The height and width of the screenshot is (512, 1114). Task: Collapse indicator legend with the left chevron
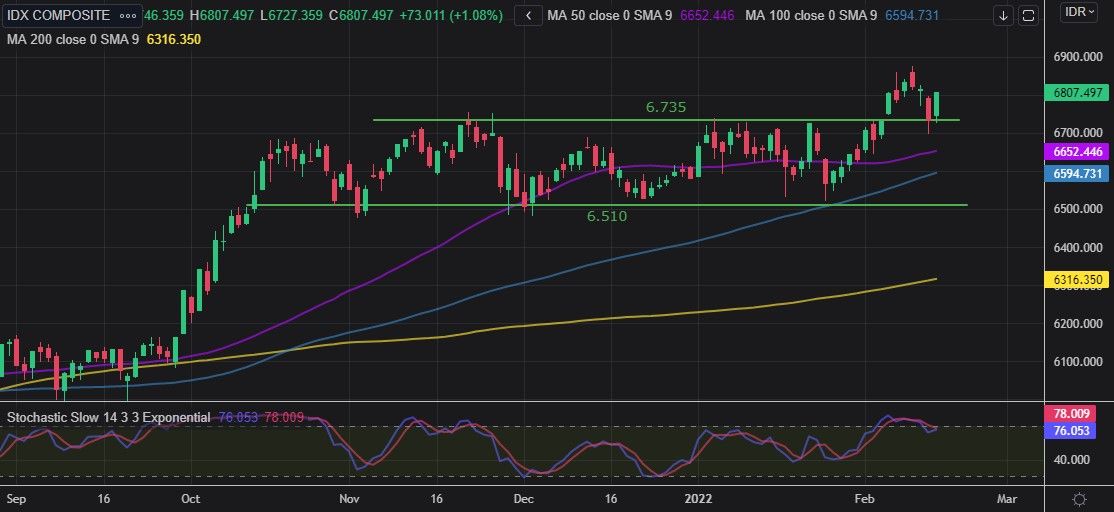tap(528, 16)
